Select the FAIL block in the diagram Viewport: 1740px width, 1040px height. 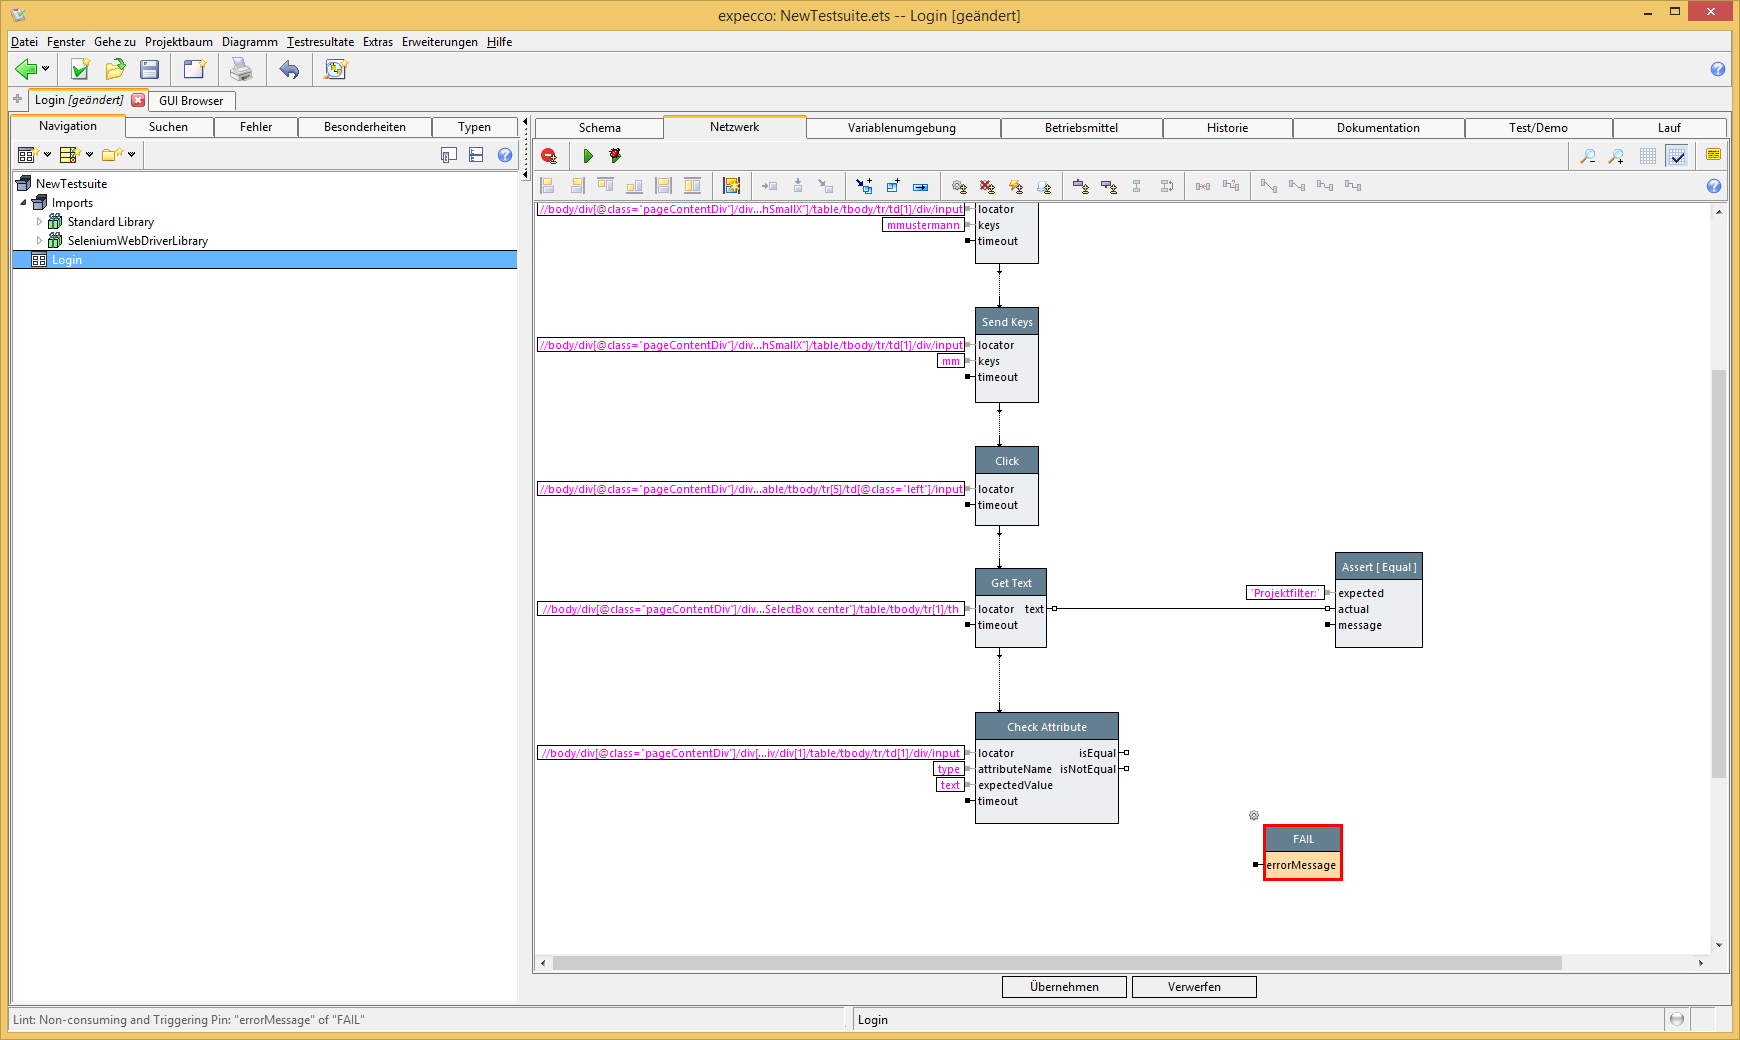pos(1302,839)
